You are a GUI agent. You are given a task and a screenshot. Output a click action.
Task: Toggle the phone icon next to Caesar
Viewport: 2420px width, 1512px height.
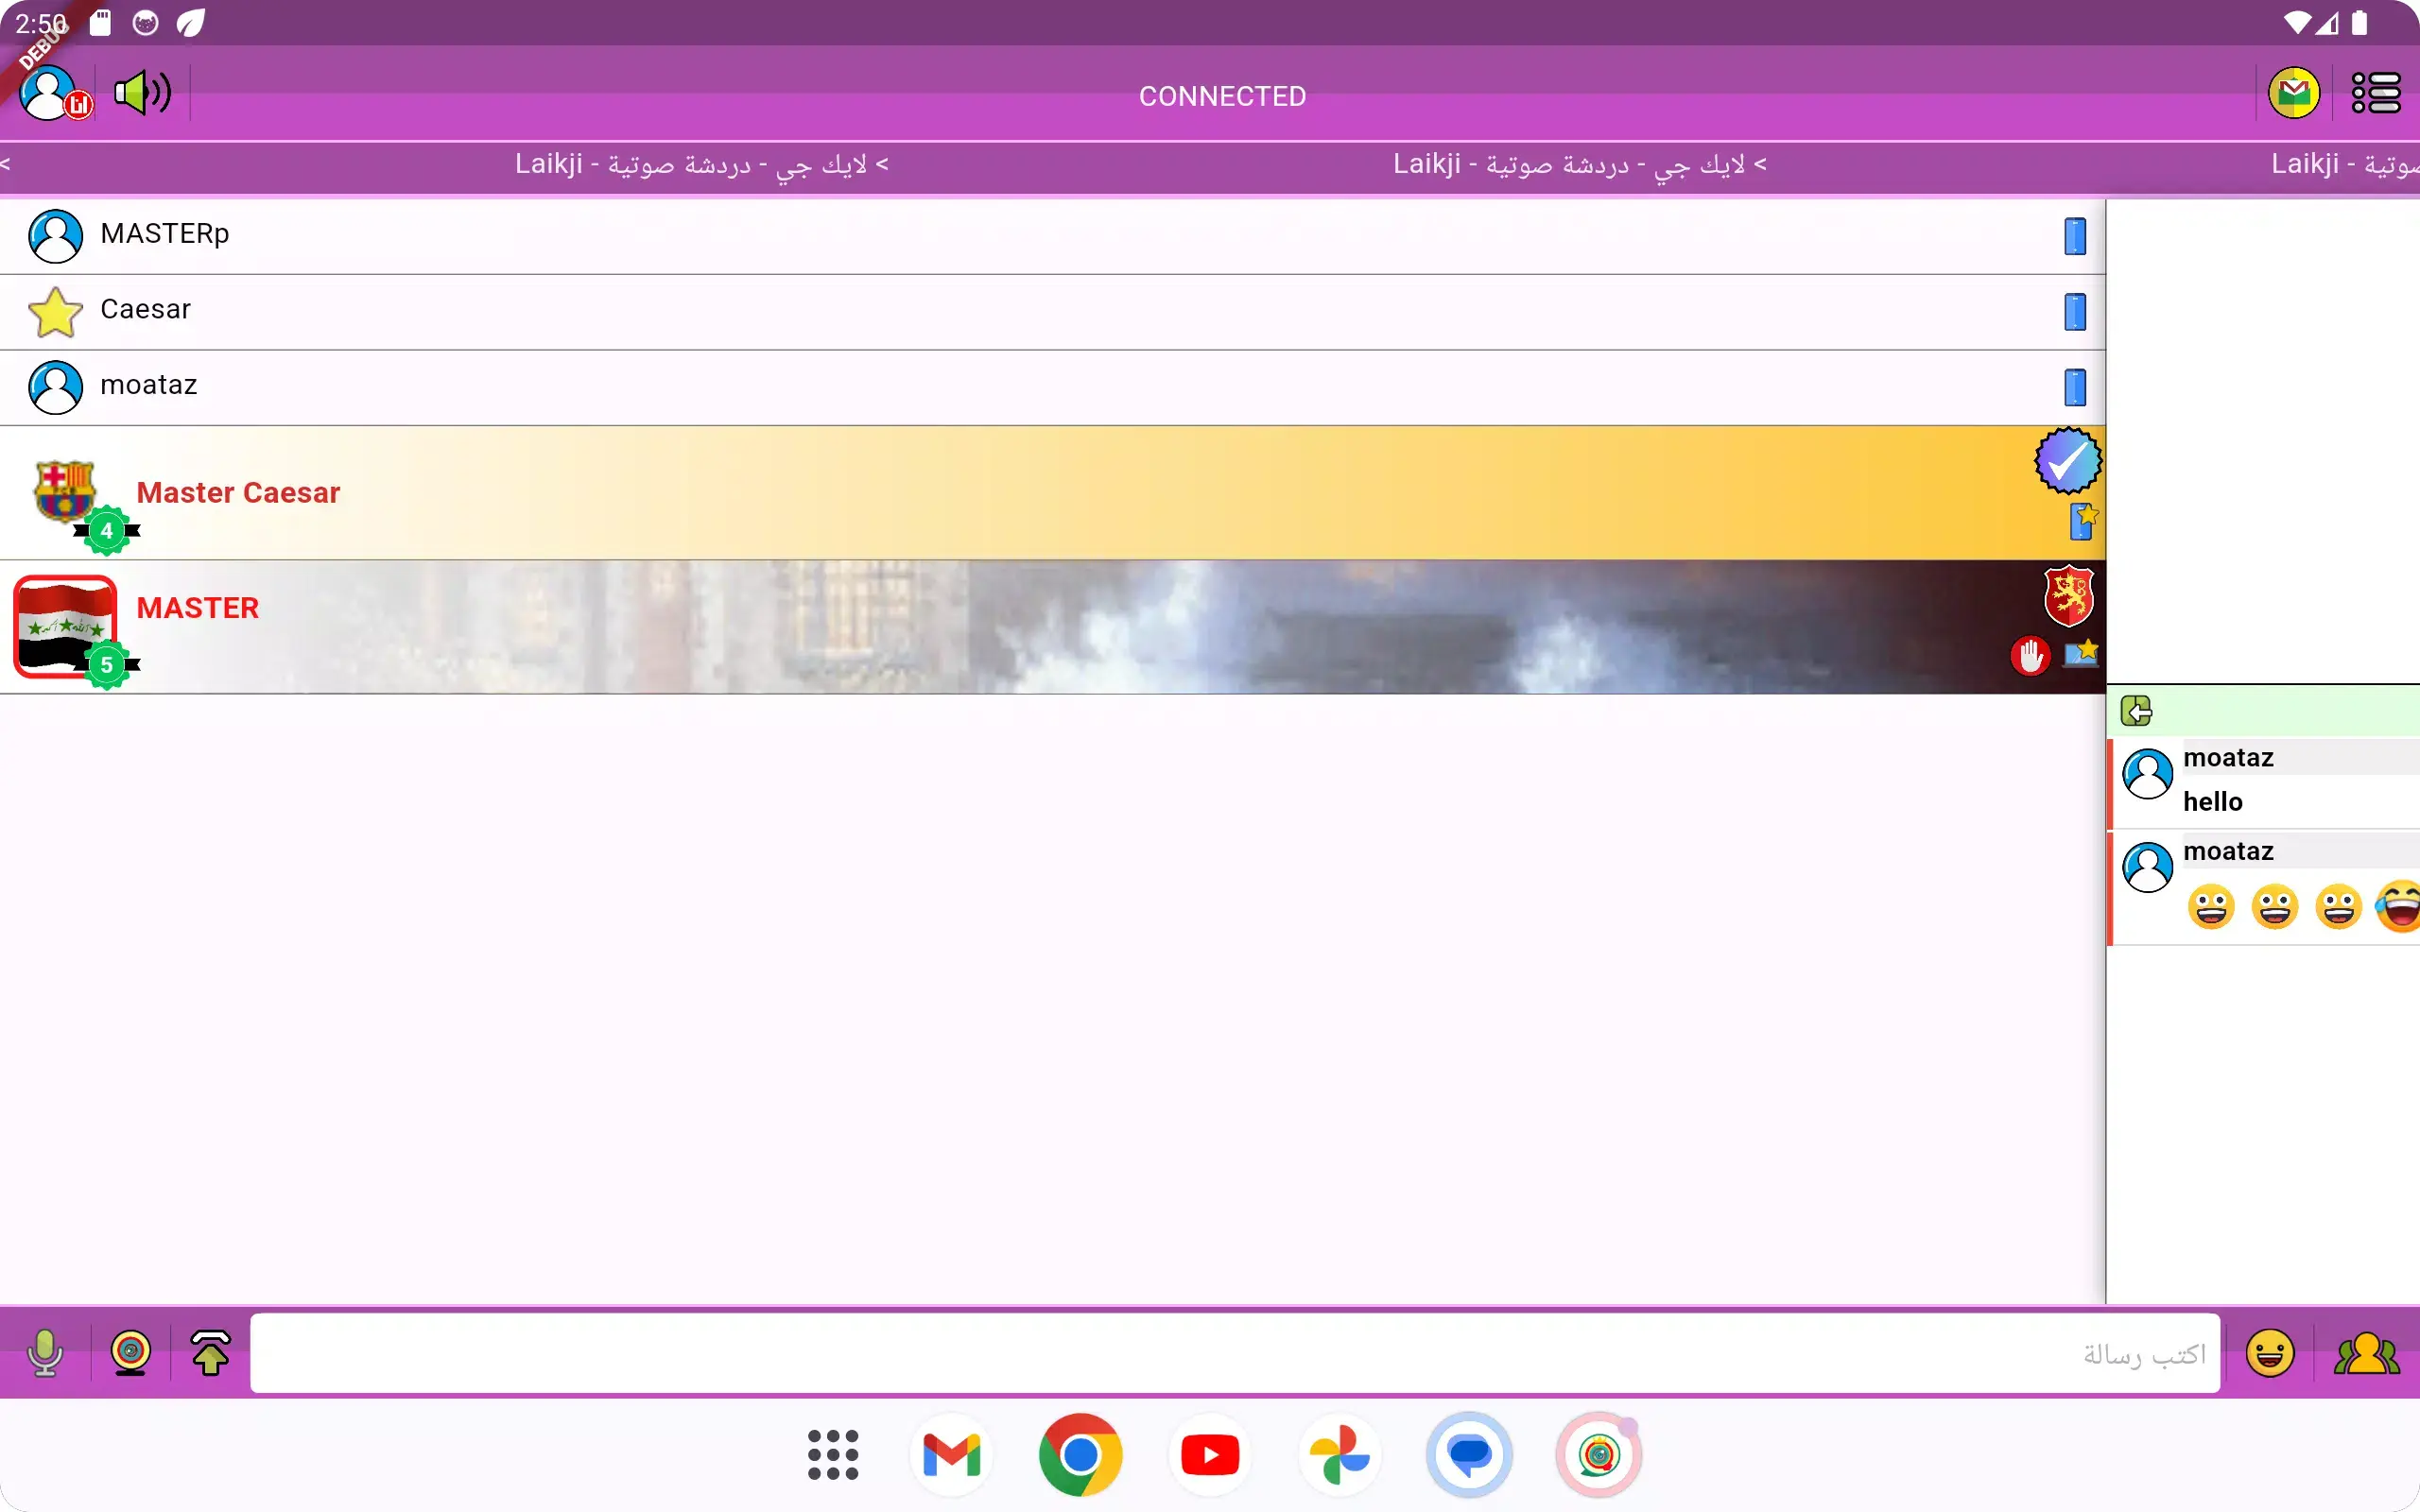coord(2075,313)
